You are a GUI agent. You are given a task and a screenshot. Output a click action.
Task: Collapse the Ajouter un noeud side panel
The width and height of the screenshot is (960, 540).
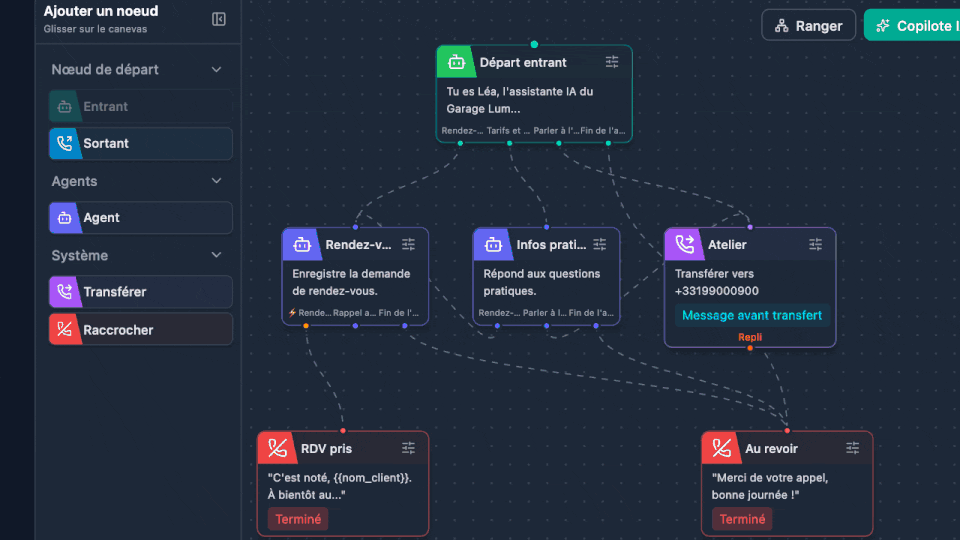(219, 19)
